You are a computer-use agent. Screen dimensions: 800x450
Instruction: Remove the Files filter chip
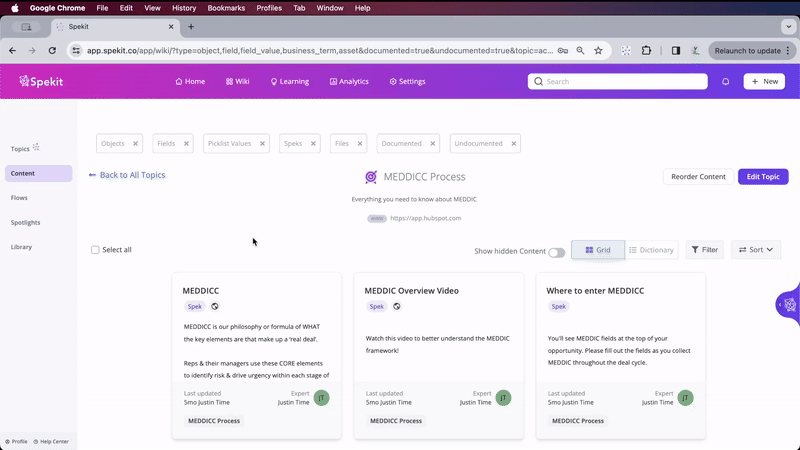pyautogui.click(x=360, y=143)
